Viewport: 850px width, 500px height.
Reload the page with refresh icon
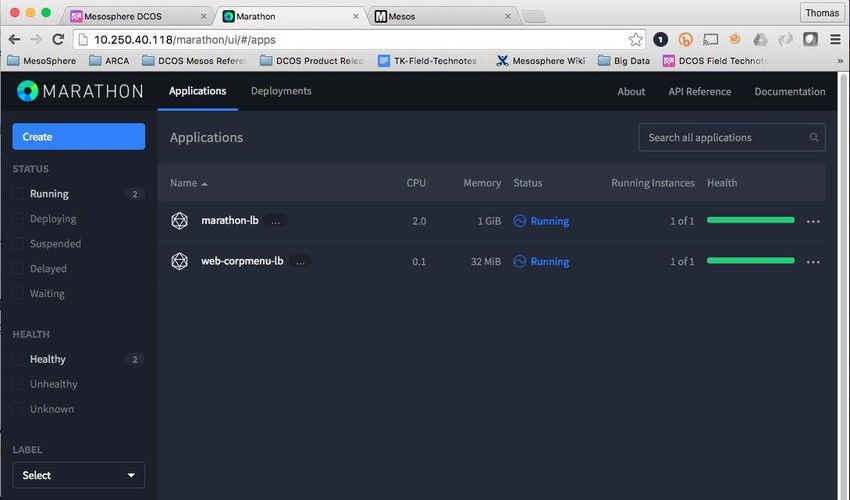[58, 39]
